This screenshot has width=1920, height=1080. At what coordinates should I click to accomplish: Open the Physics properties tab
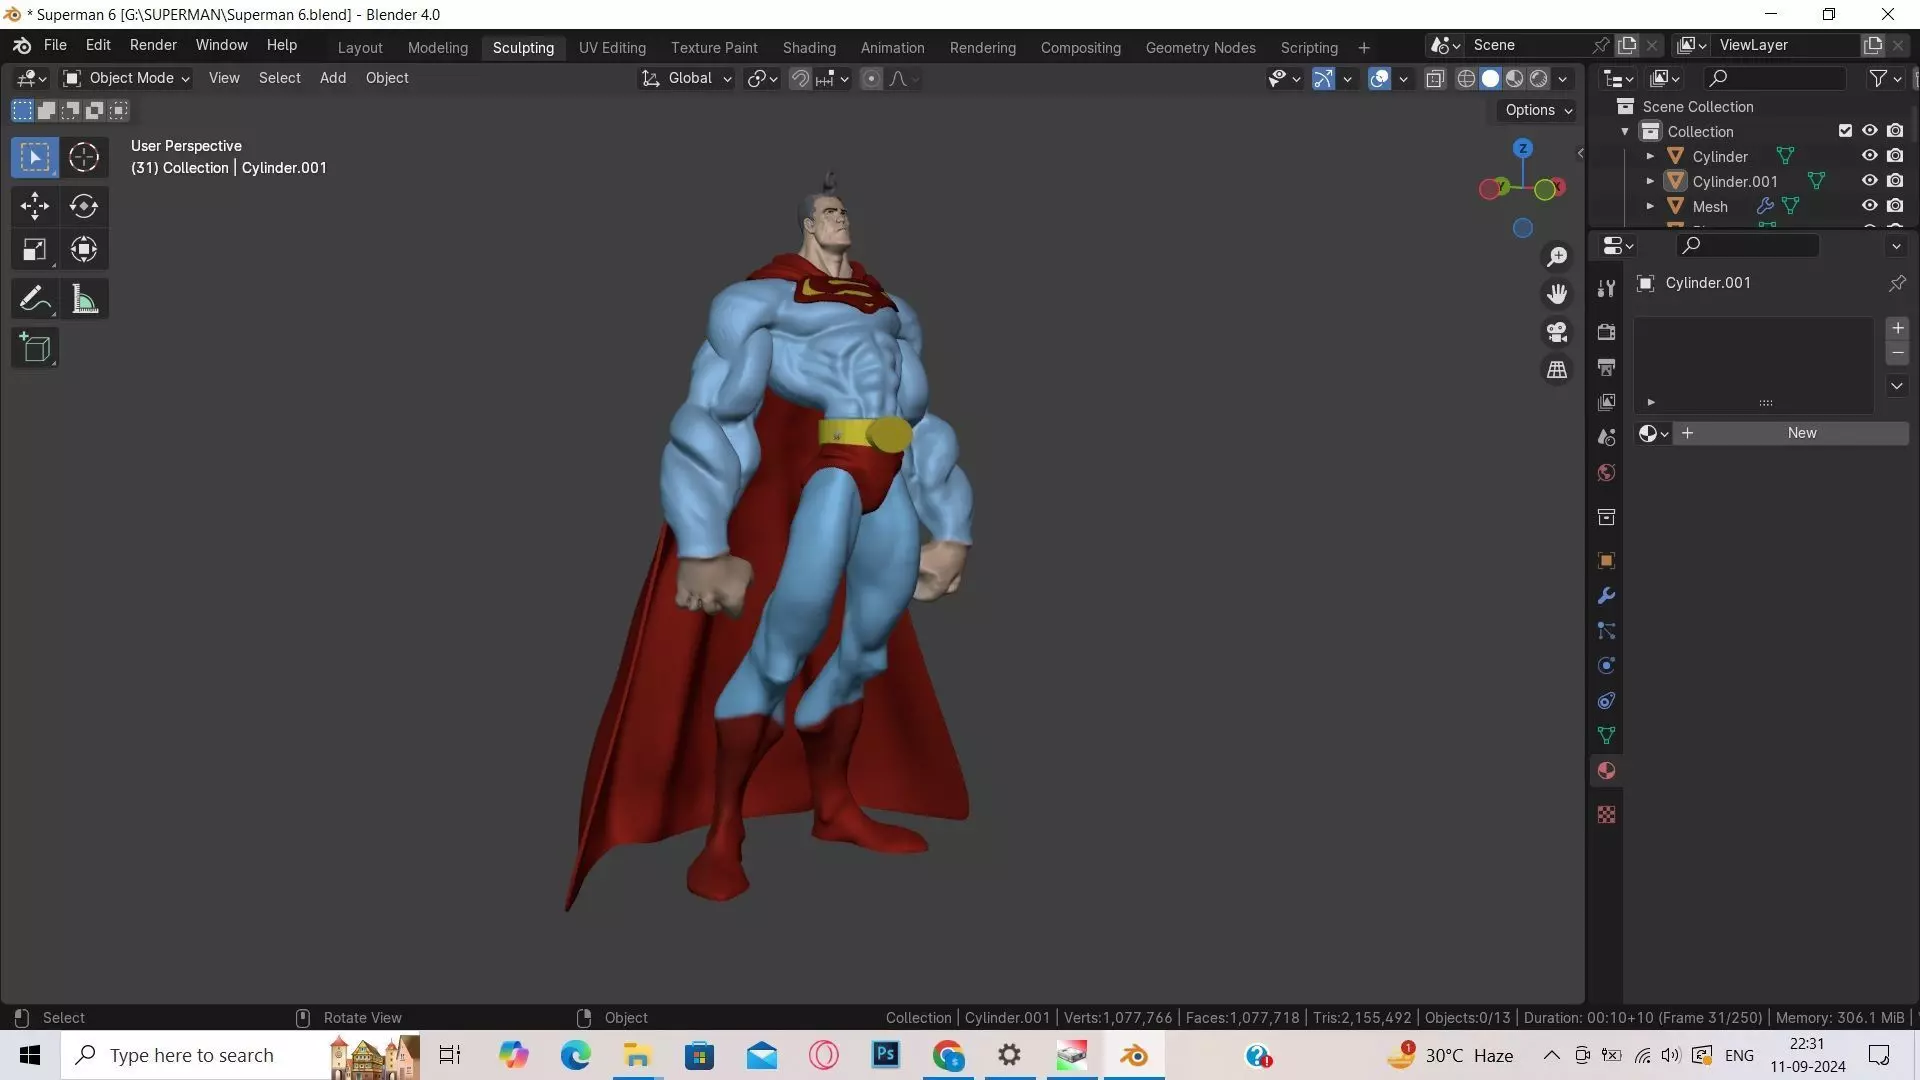point(1606,665)
